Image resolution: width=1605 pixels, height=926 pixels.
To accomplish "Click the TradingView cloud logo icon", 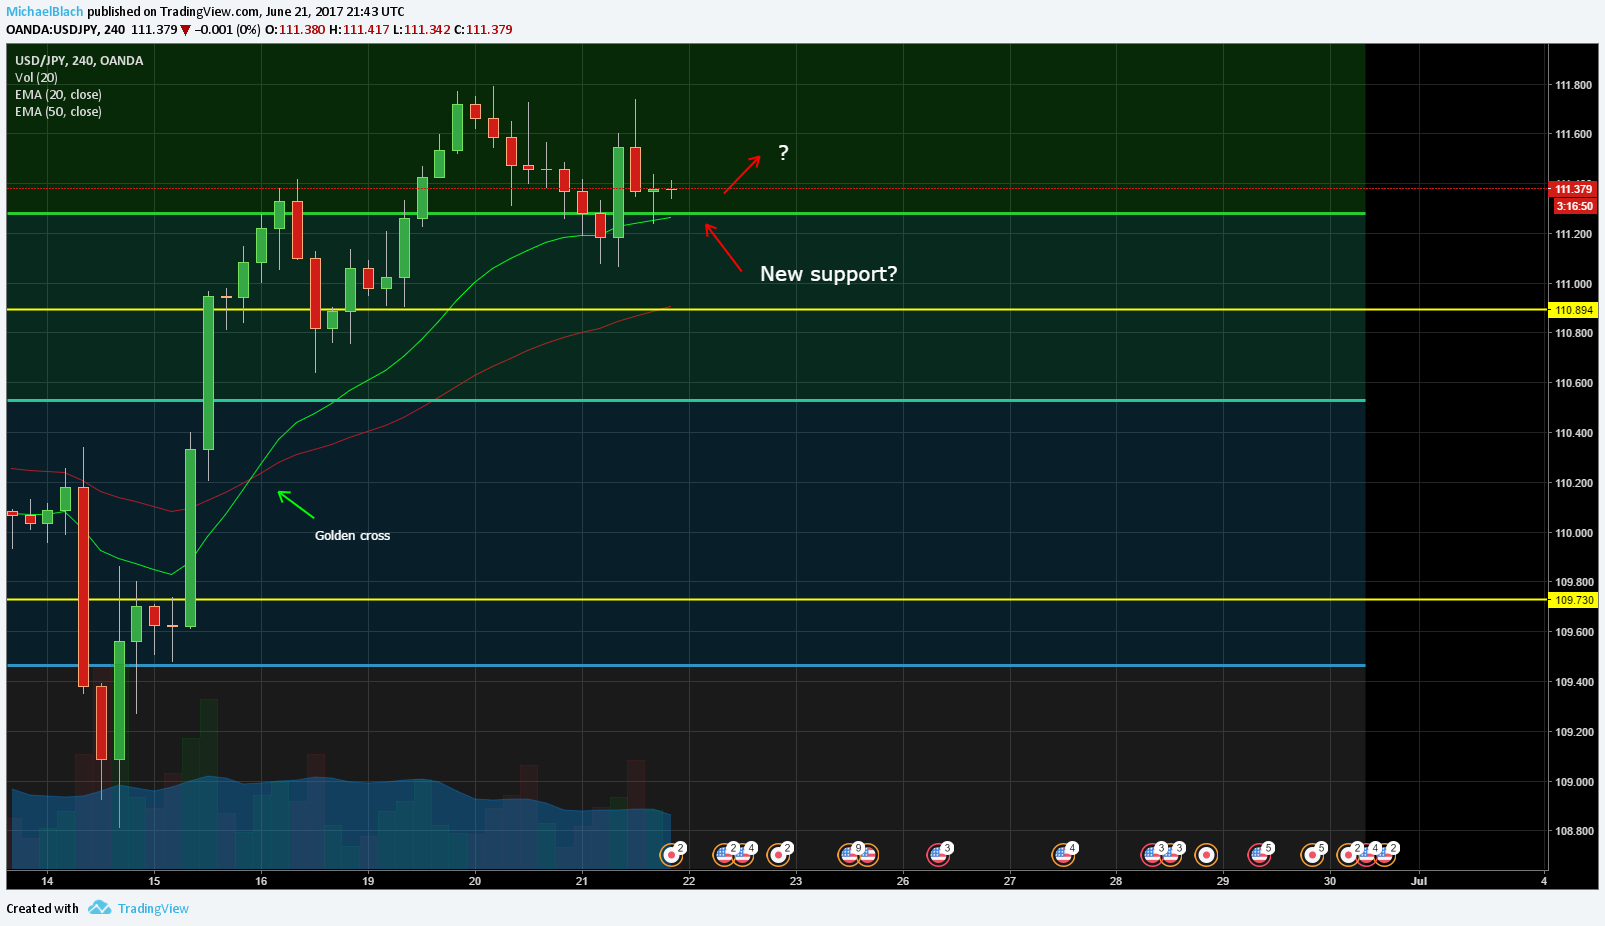I will 99,908.
